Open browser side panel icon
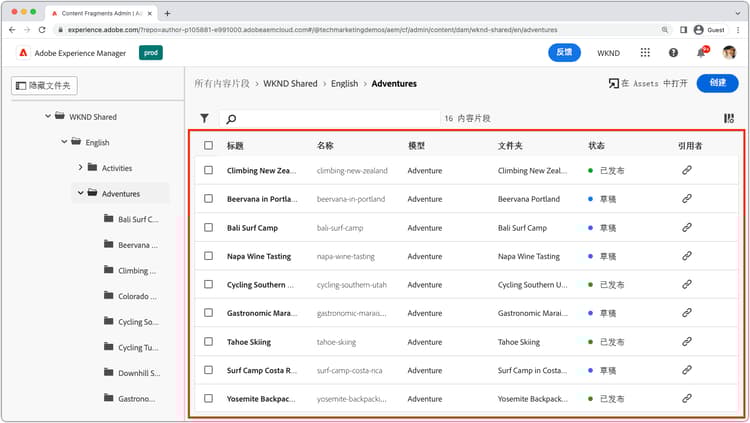The height and width of the screenshot is (423, 750). (684, 30)
